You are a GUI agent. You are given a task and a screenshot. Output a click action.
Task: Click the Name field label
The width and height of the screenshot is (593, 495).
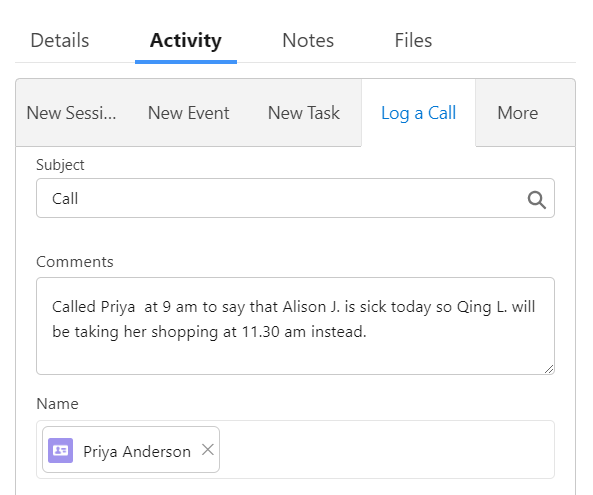[57, 404]
